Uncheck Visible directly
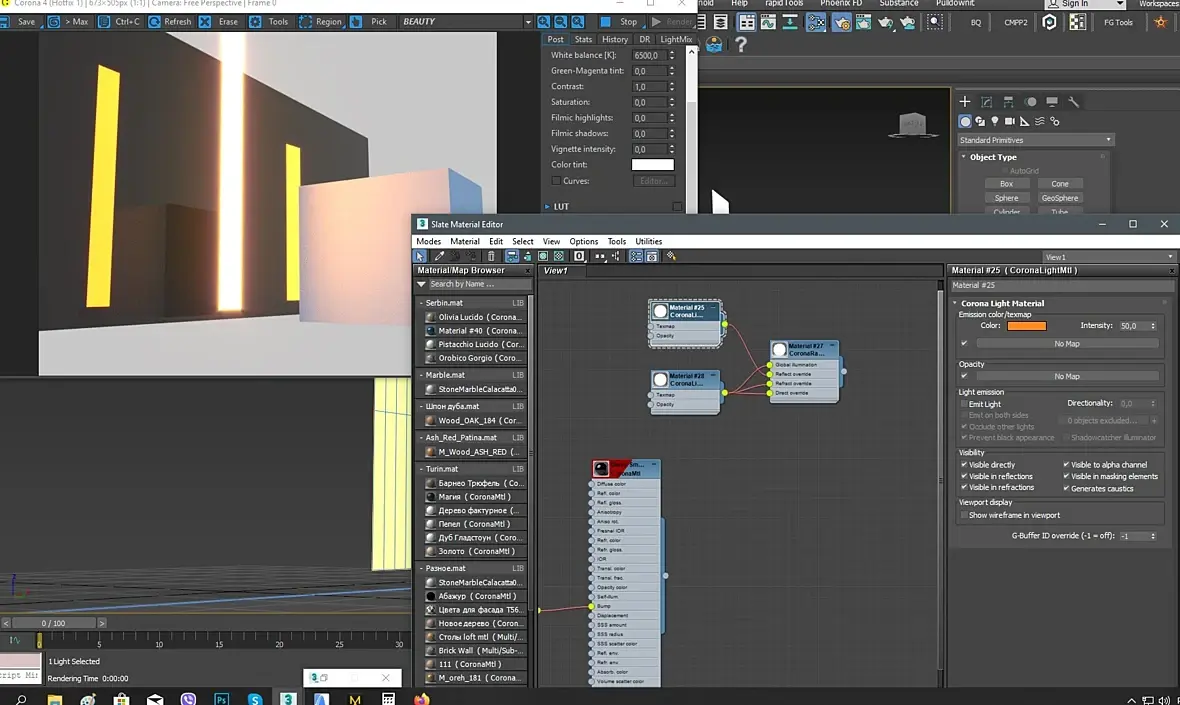The image size is (1180, 705). click(x=964, y=465)
